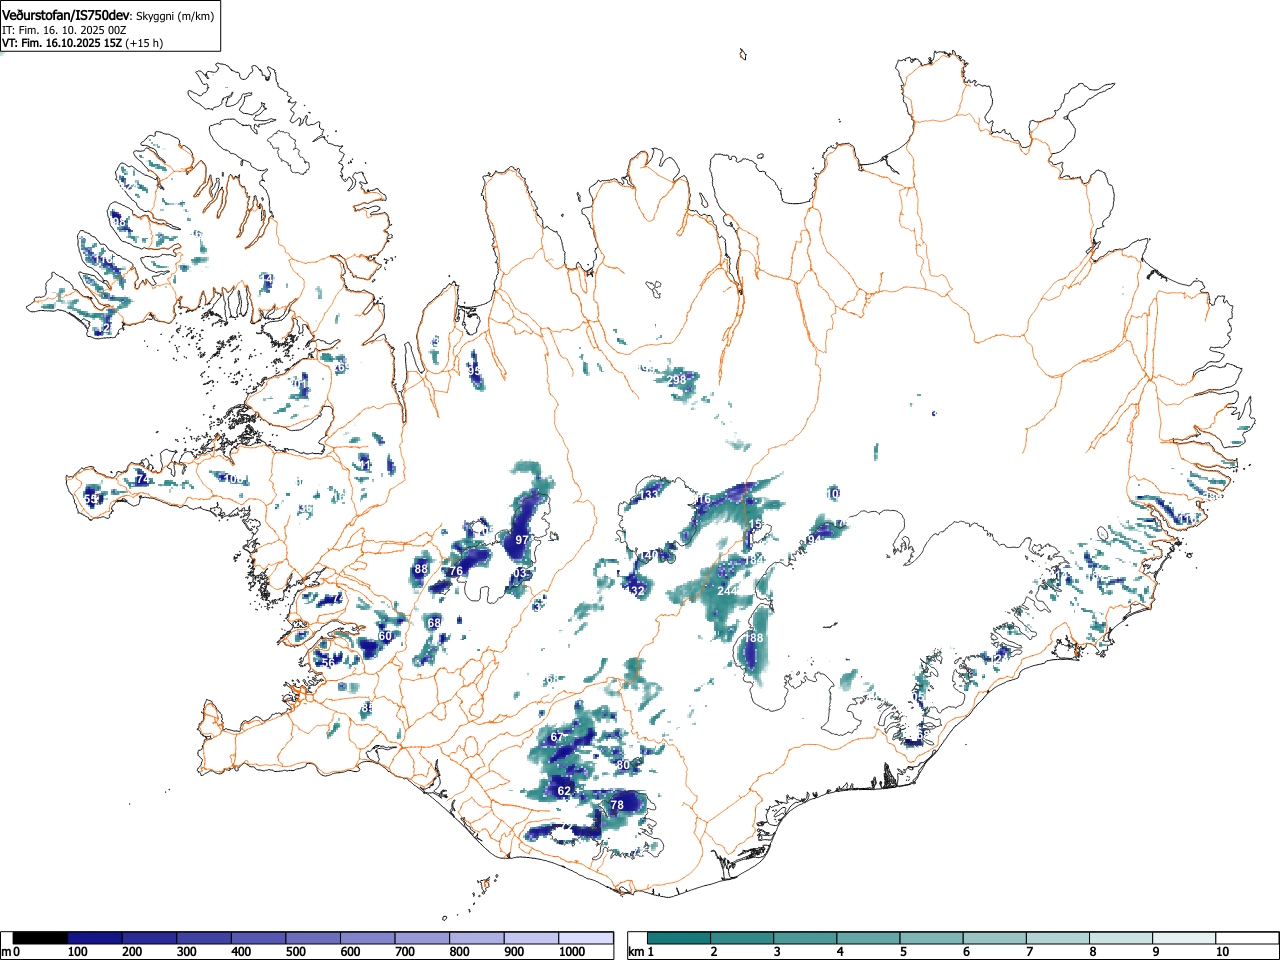Click the '5' tick label on the km scale
The image size is (1280, 960).
903,952
